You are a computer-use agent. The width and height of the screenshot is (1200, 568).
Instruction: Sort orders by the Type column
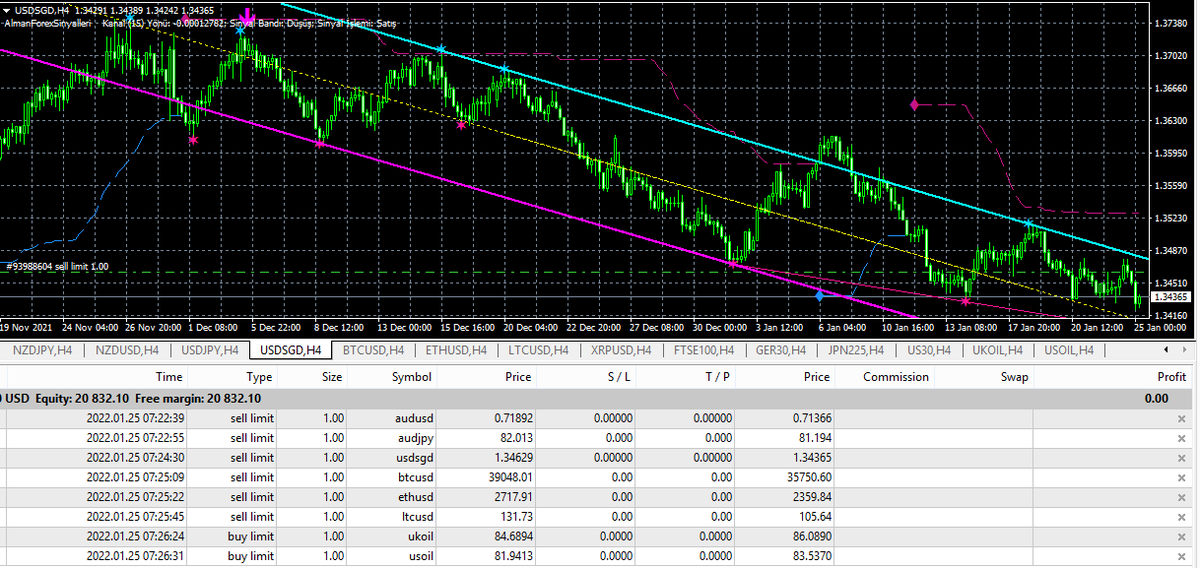(x=260, y=377)
